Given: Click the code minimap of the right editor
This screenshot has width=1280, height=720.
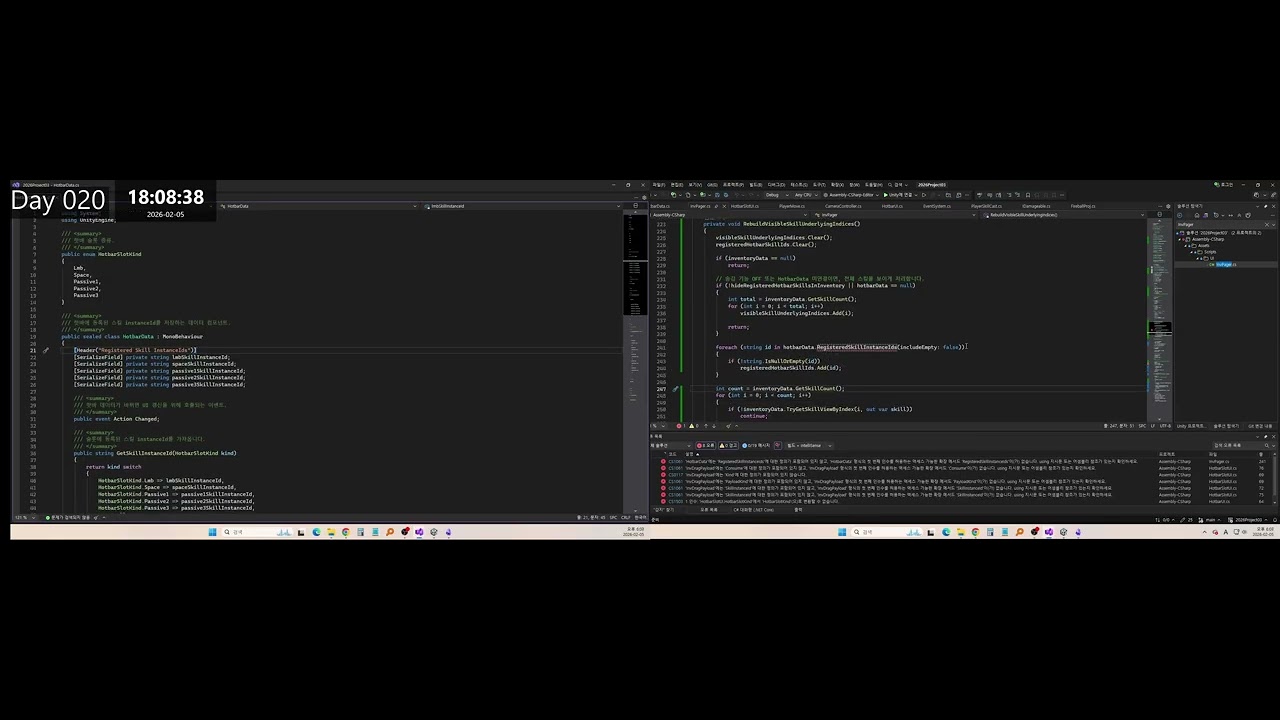Looking at the screenshot, I should coord(1160,320).
